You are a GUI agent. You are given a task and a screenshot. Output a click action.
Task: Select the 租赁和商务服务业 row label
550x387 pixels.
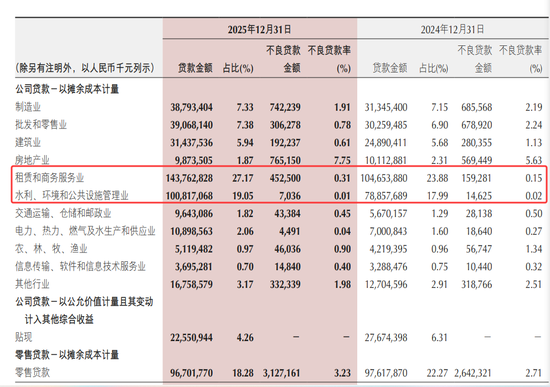[x=49, y=178]
